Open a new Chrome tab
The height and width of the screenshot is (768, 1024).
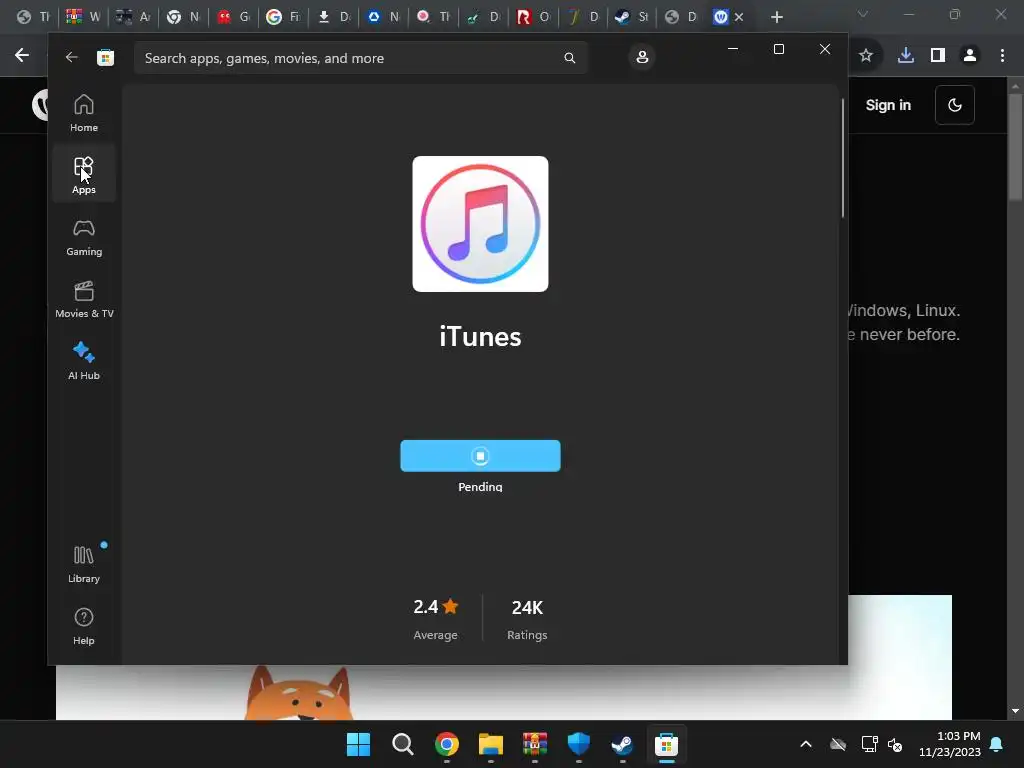coord(776,17)
